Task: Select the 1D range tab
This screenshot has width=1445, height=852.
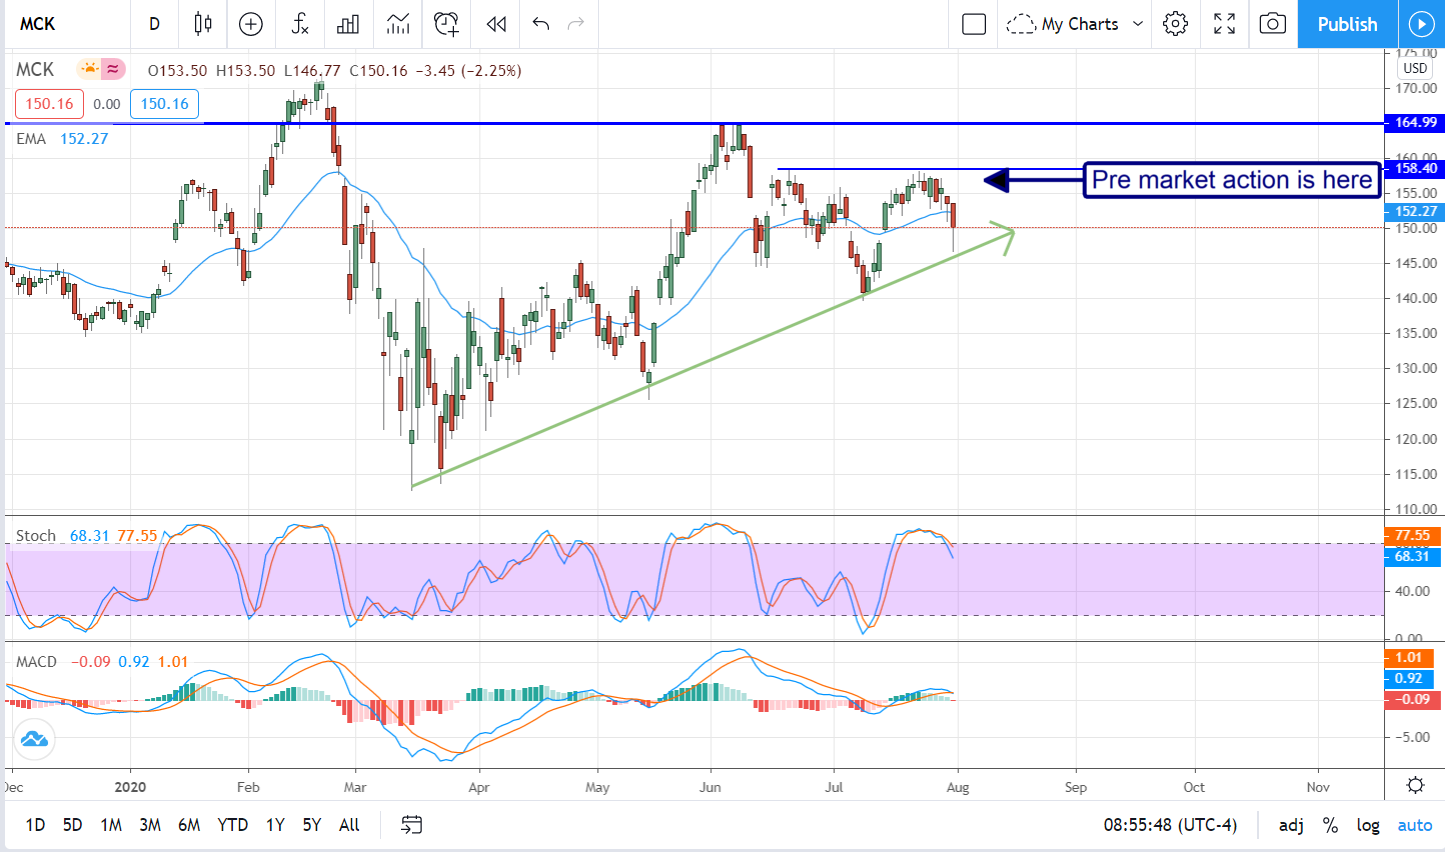Action: (35, 825)
